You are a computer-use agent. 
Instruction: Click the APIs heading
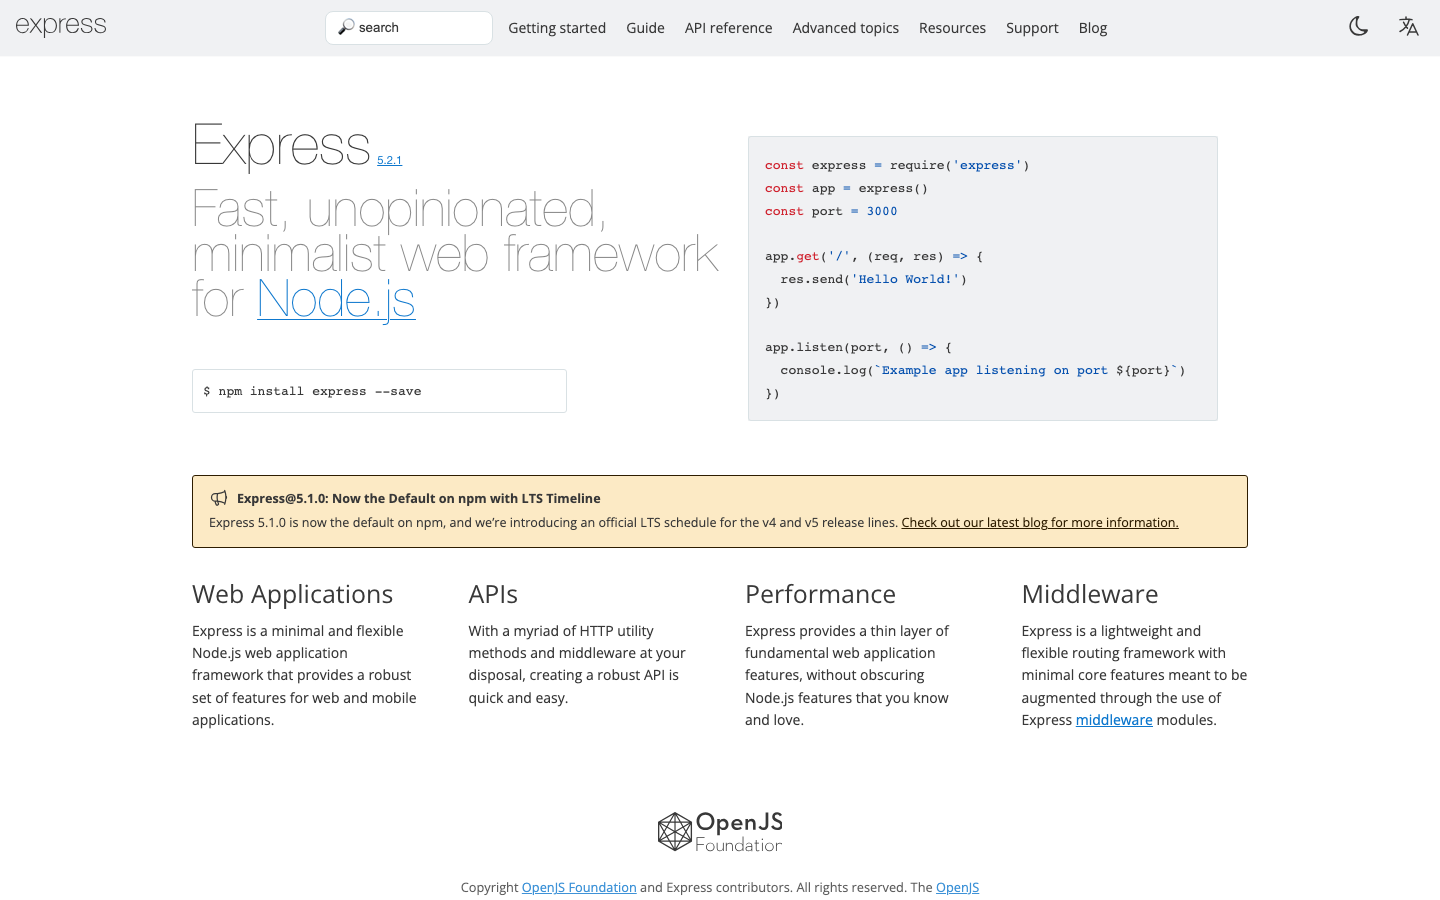[493, 594]
